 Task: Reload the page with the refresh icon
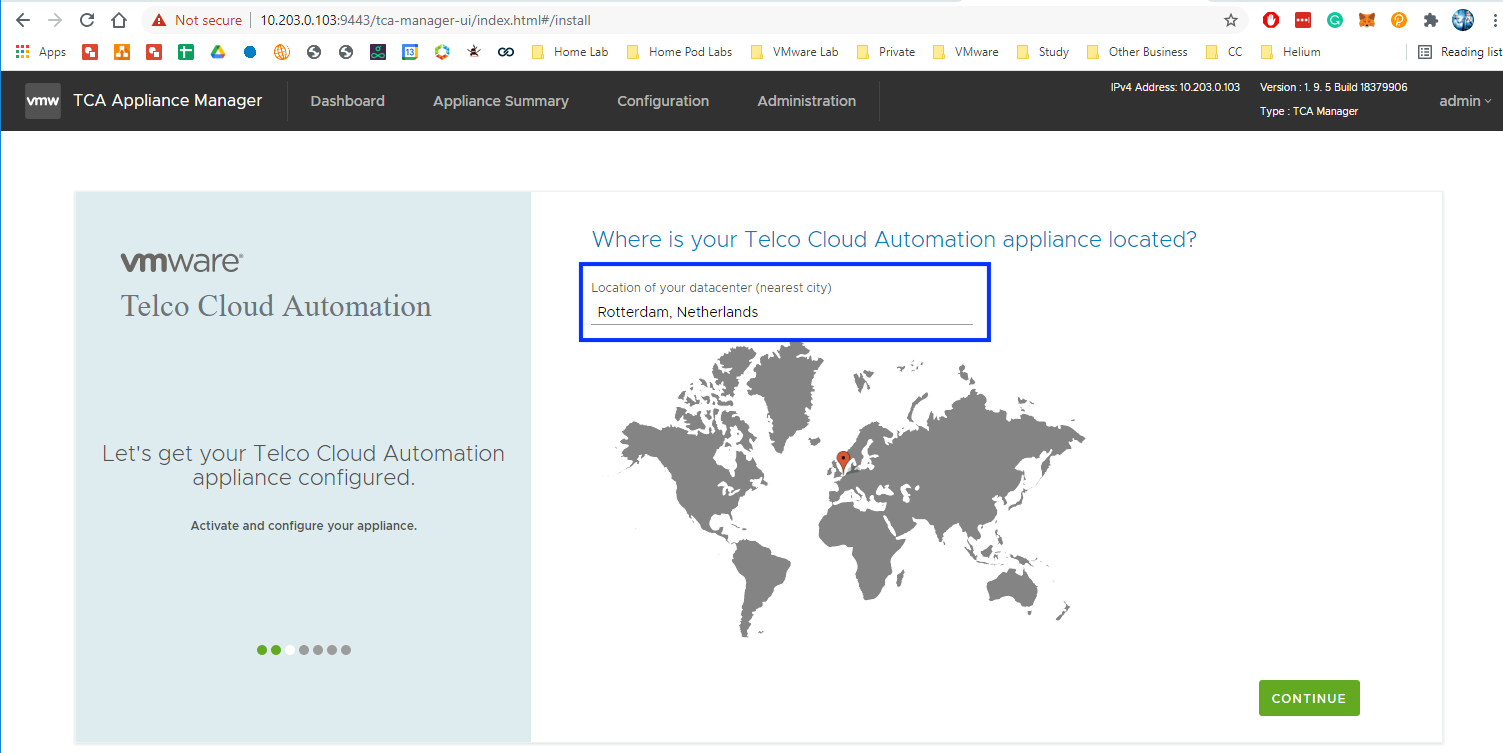pos(87,20)
